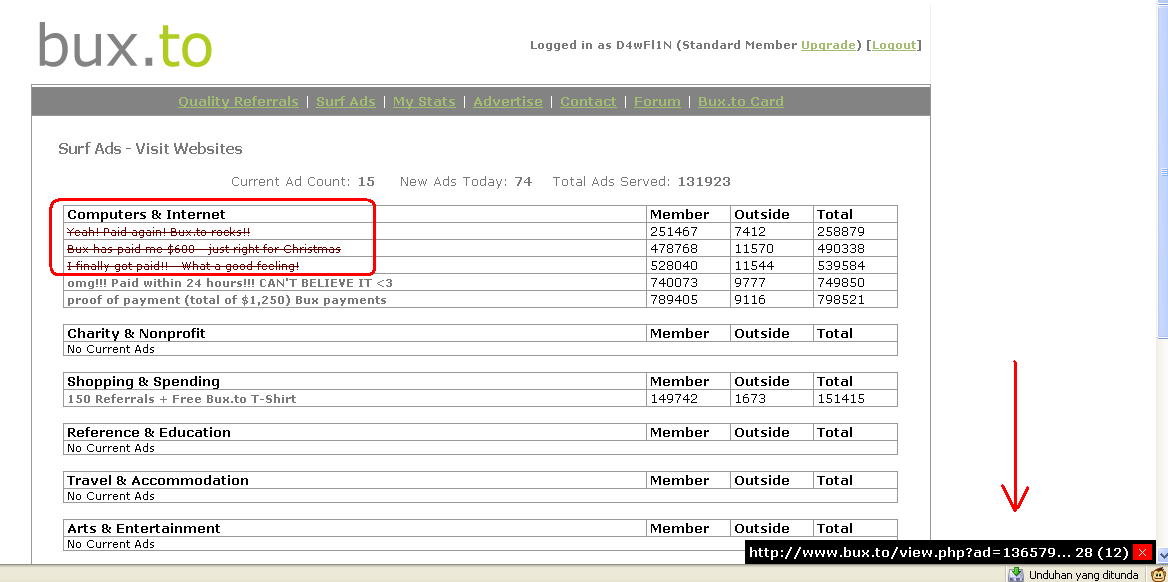Click member count 740073
Screen dimensions: 1168x582
674,283
